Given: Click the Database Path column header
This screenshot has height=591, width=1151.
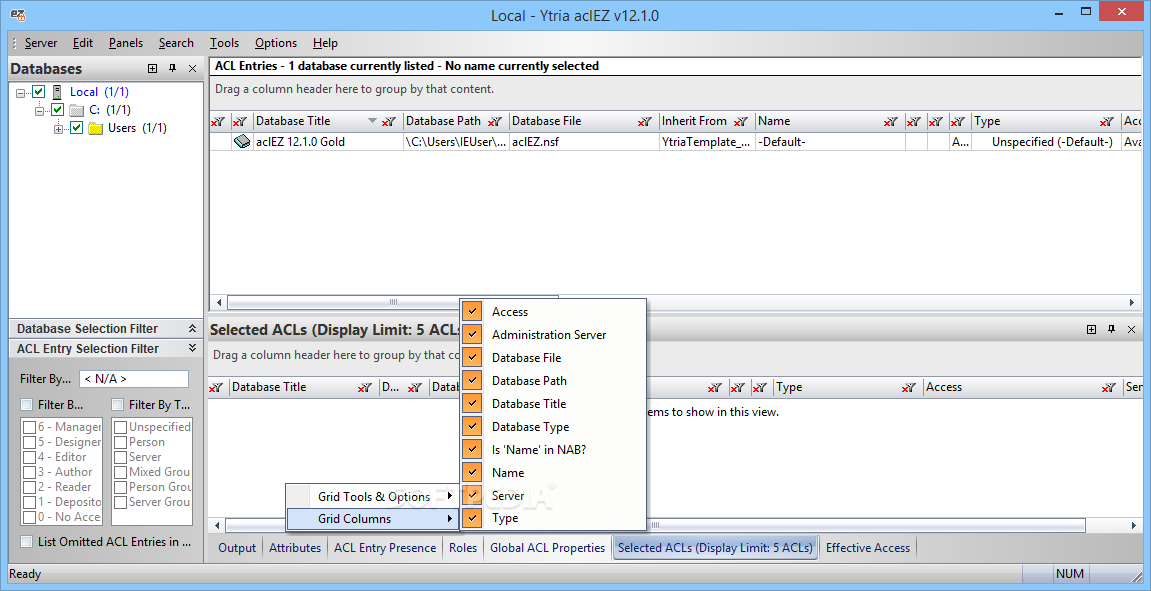Looking at the screenshot, I should point(456,121).
